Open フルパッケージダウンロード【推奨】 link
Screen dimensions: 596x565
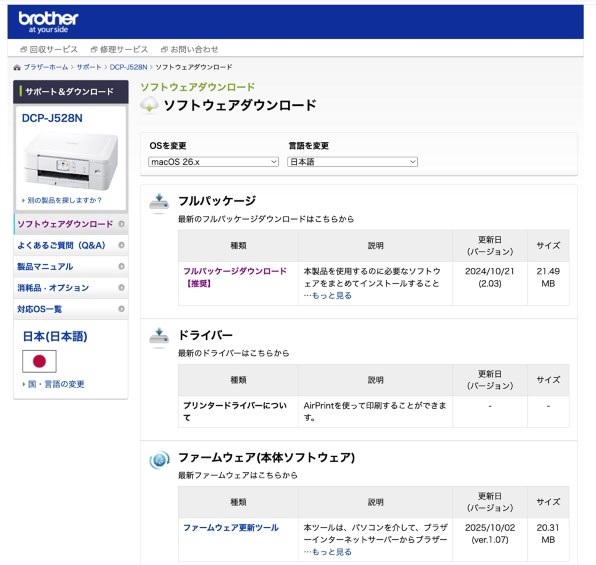coord(235,277)
